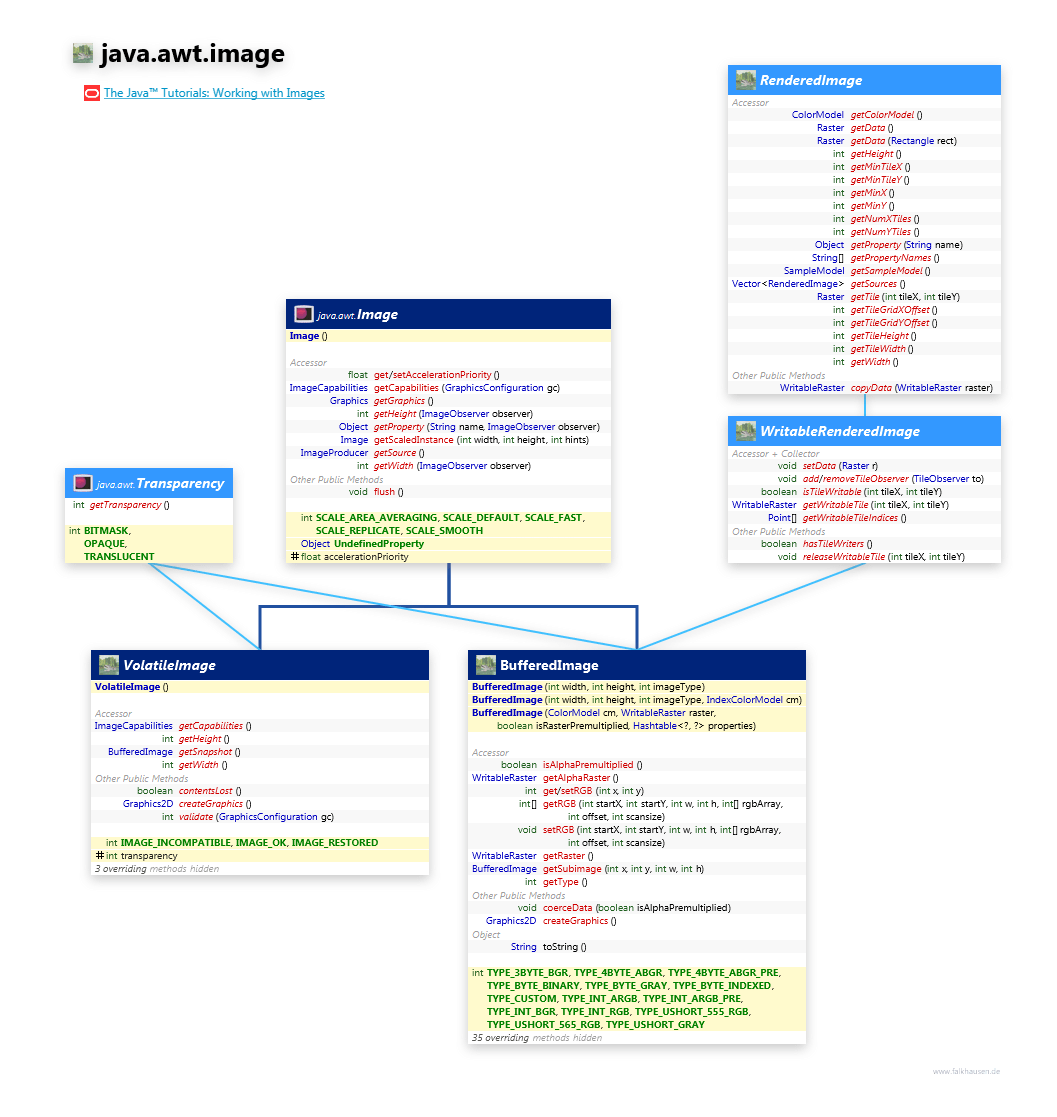Click get/setRGB (int x, int y) method
The height and width of the screenshot is (1117, 1057).
tap(593, 791)
